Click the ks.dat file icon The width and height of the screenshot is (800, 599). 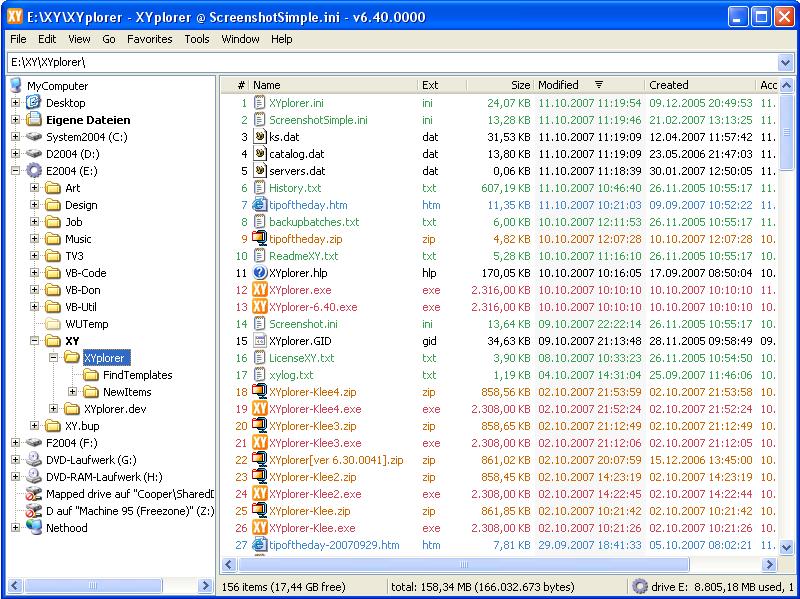tap(260, 137)
